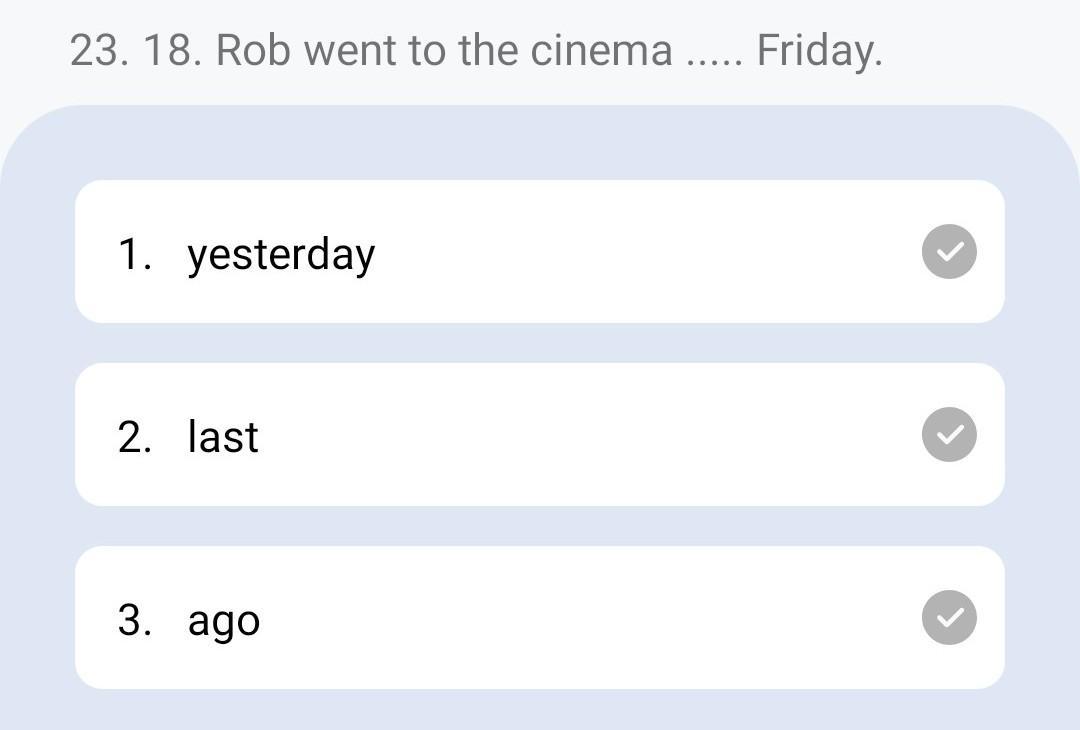Tick the checkmark circle beside "yesterday"
This screenshot has height=730, width=1080.
pyautogui.click(x=948, y=252)
